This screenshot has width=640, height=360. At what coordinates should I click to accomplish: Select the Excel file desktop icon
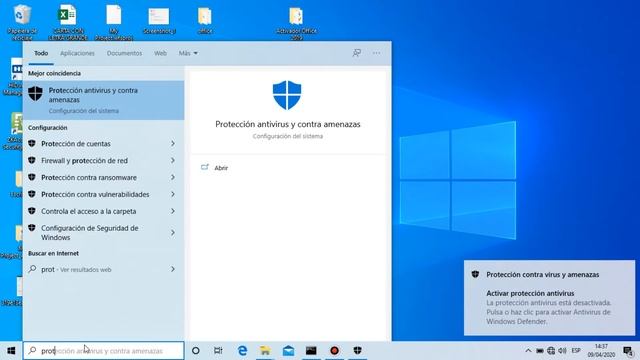click(68, 22)
